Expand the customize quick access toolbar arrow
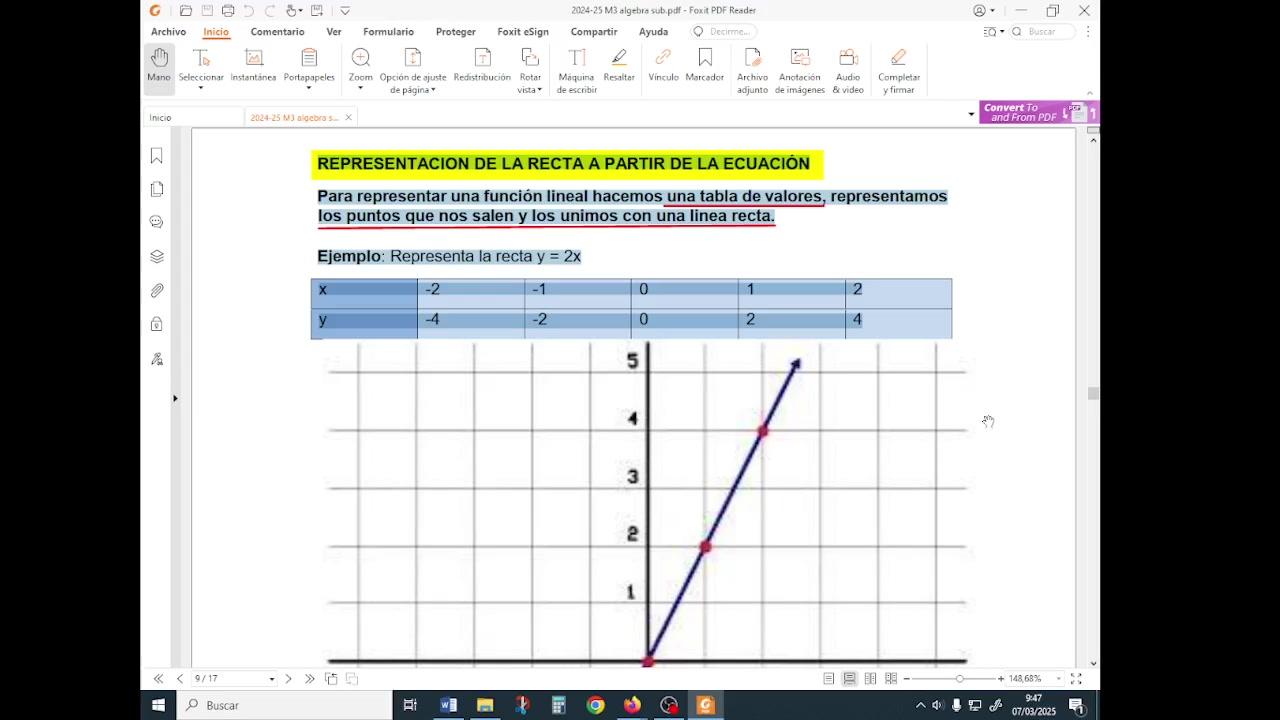Viewport: 1280px width, 720px height. point(345,11)
